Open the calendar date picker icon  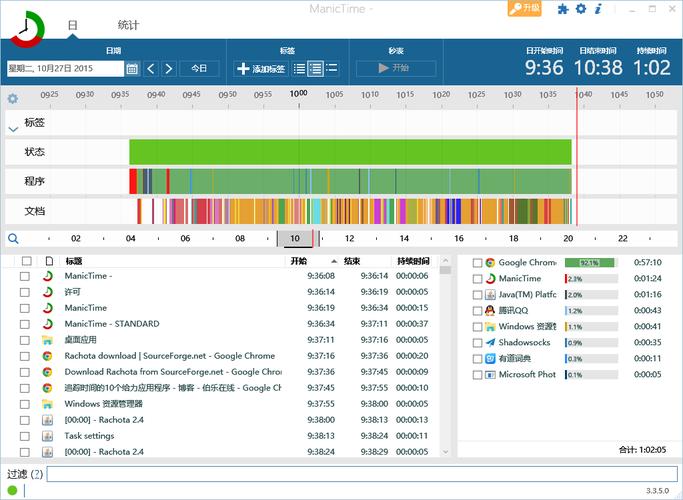click(x=132, y=68)
